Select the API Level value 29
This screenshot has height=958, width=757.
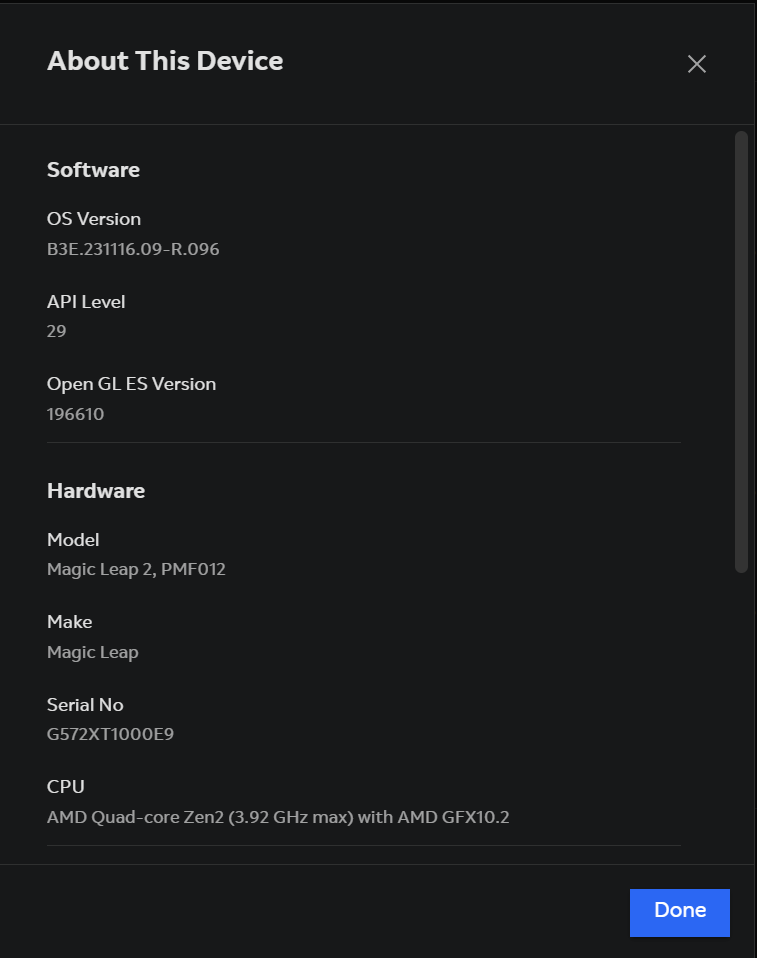click(x=56, y=331)
